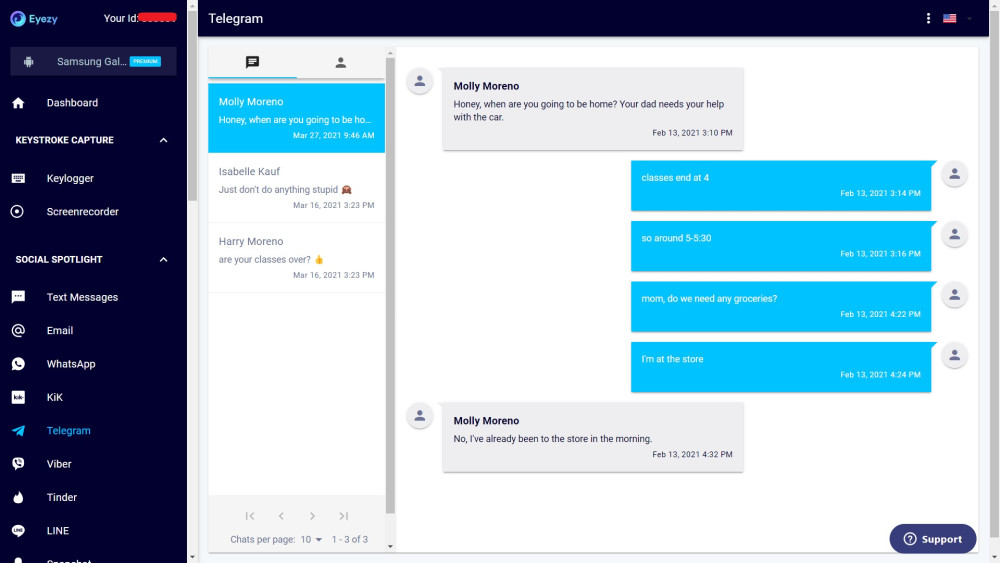
Task: Click avatar beside 'so around 5-5:30'
Action: [x=954, y=234]
